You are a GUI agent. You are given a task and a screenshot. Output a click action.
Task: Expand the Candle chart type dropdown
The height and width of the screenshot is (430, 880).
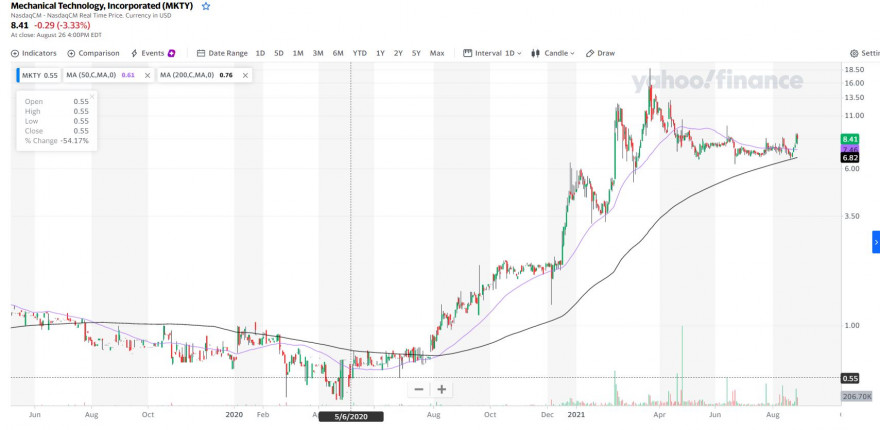point(553,53)
